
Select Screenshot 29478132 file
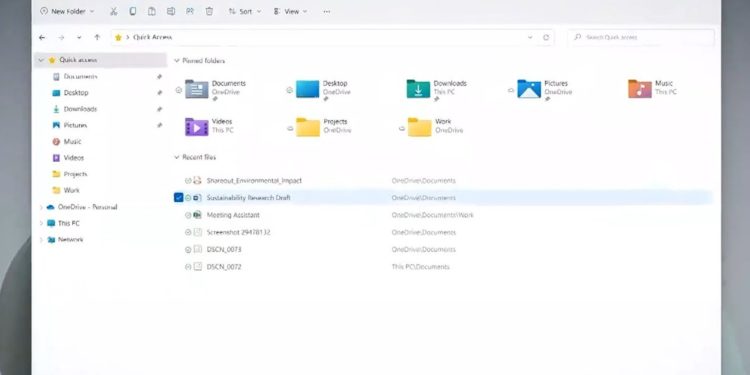[x=239, y=232]
